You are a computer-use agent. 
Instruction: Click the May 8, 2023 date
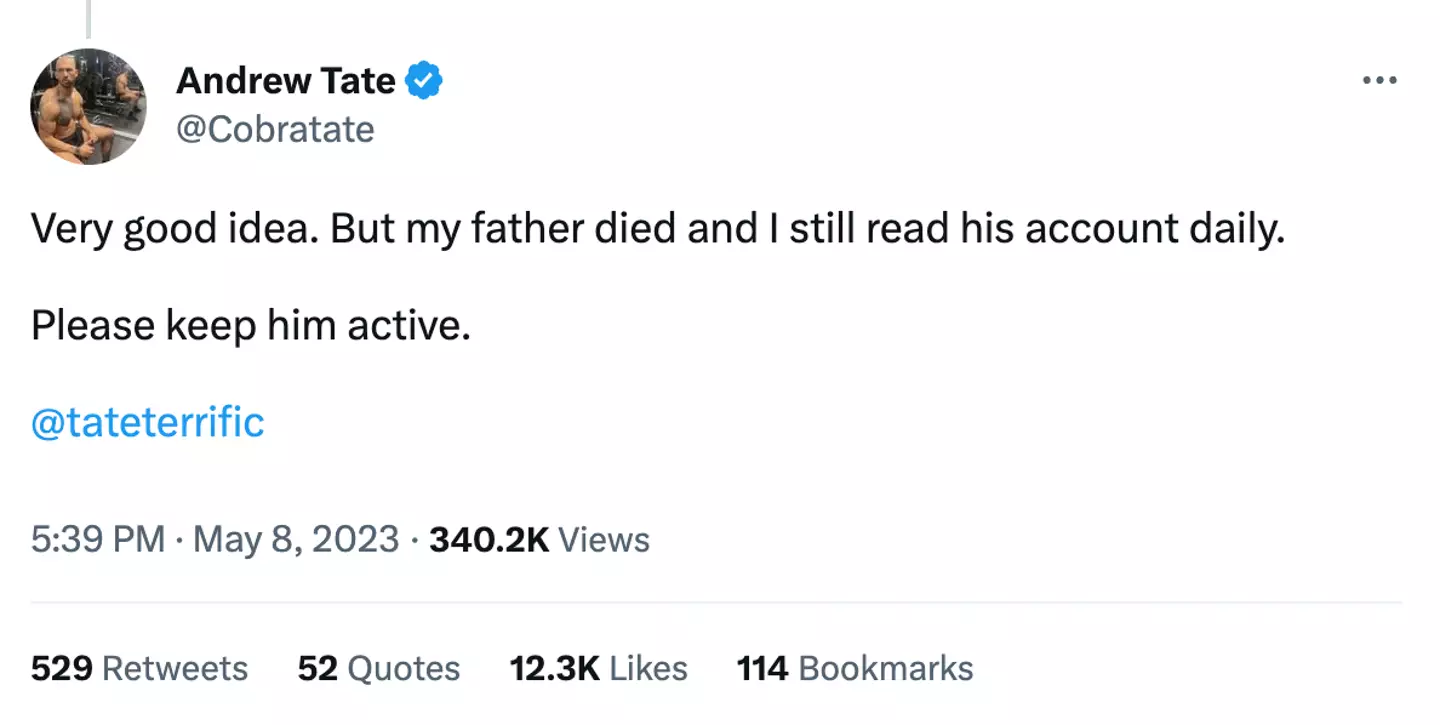click(x=296, y=540)
